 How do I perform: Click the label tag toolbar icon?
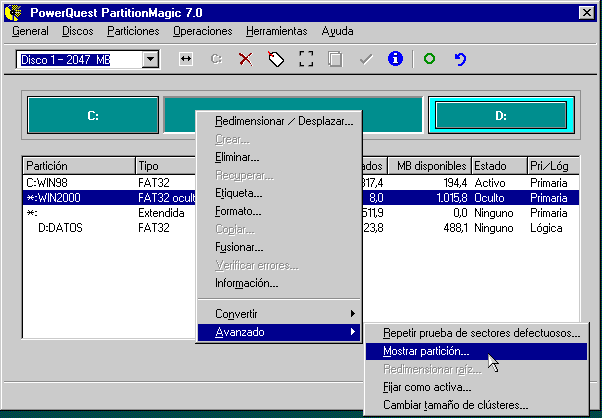click(x=276, y=59)
